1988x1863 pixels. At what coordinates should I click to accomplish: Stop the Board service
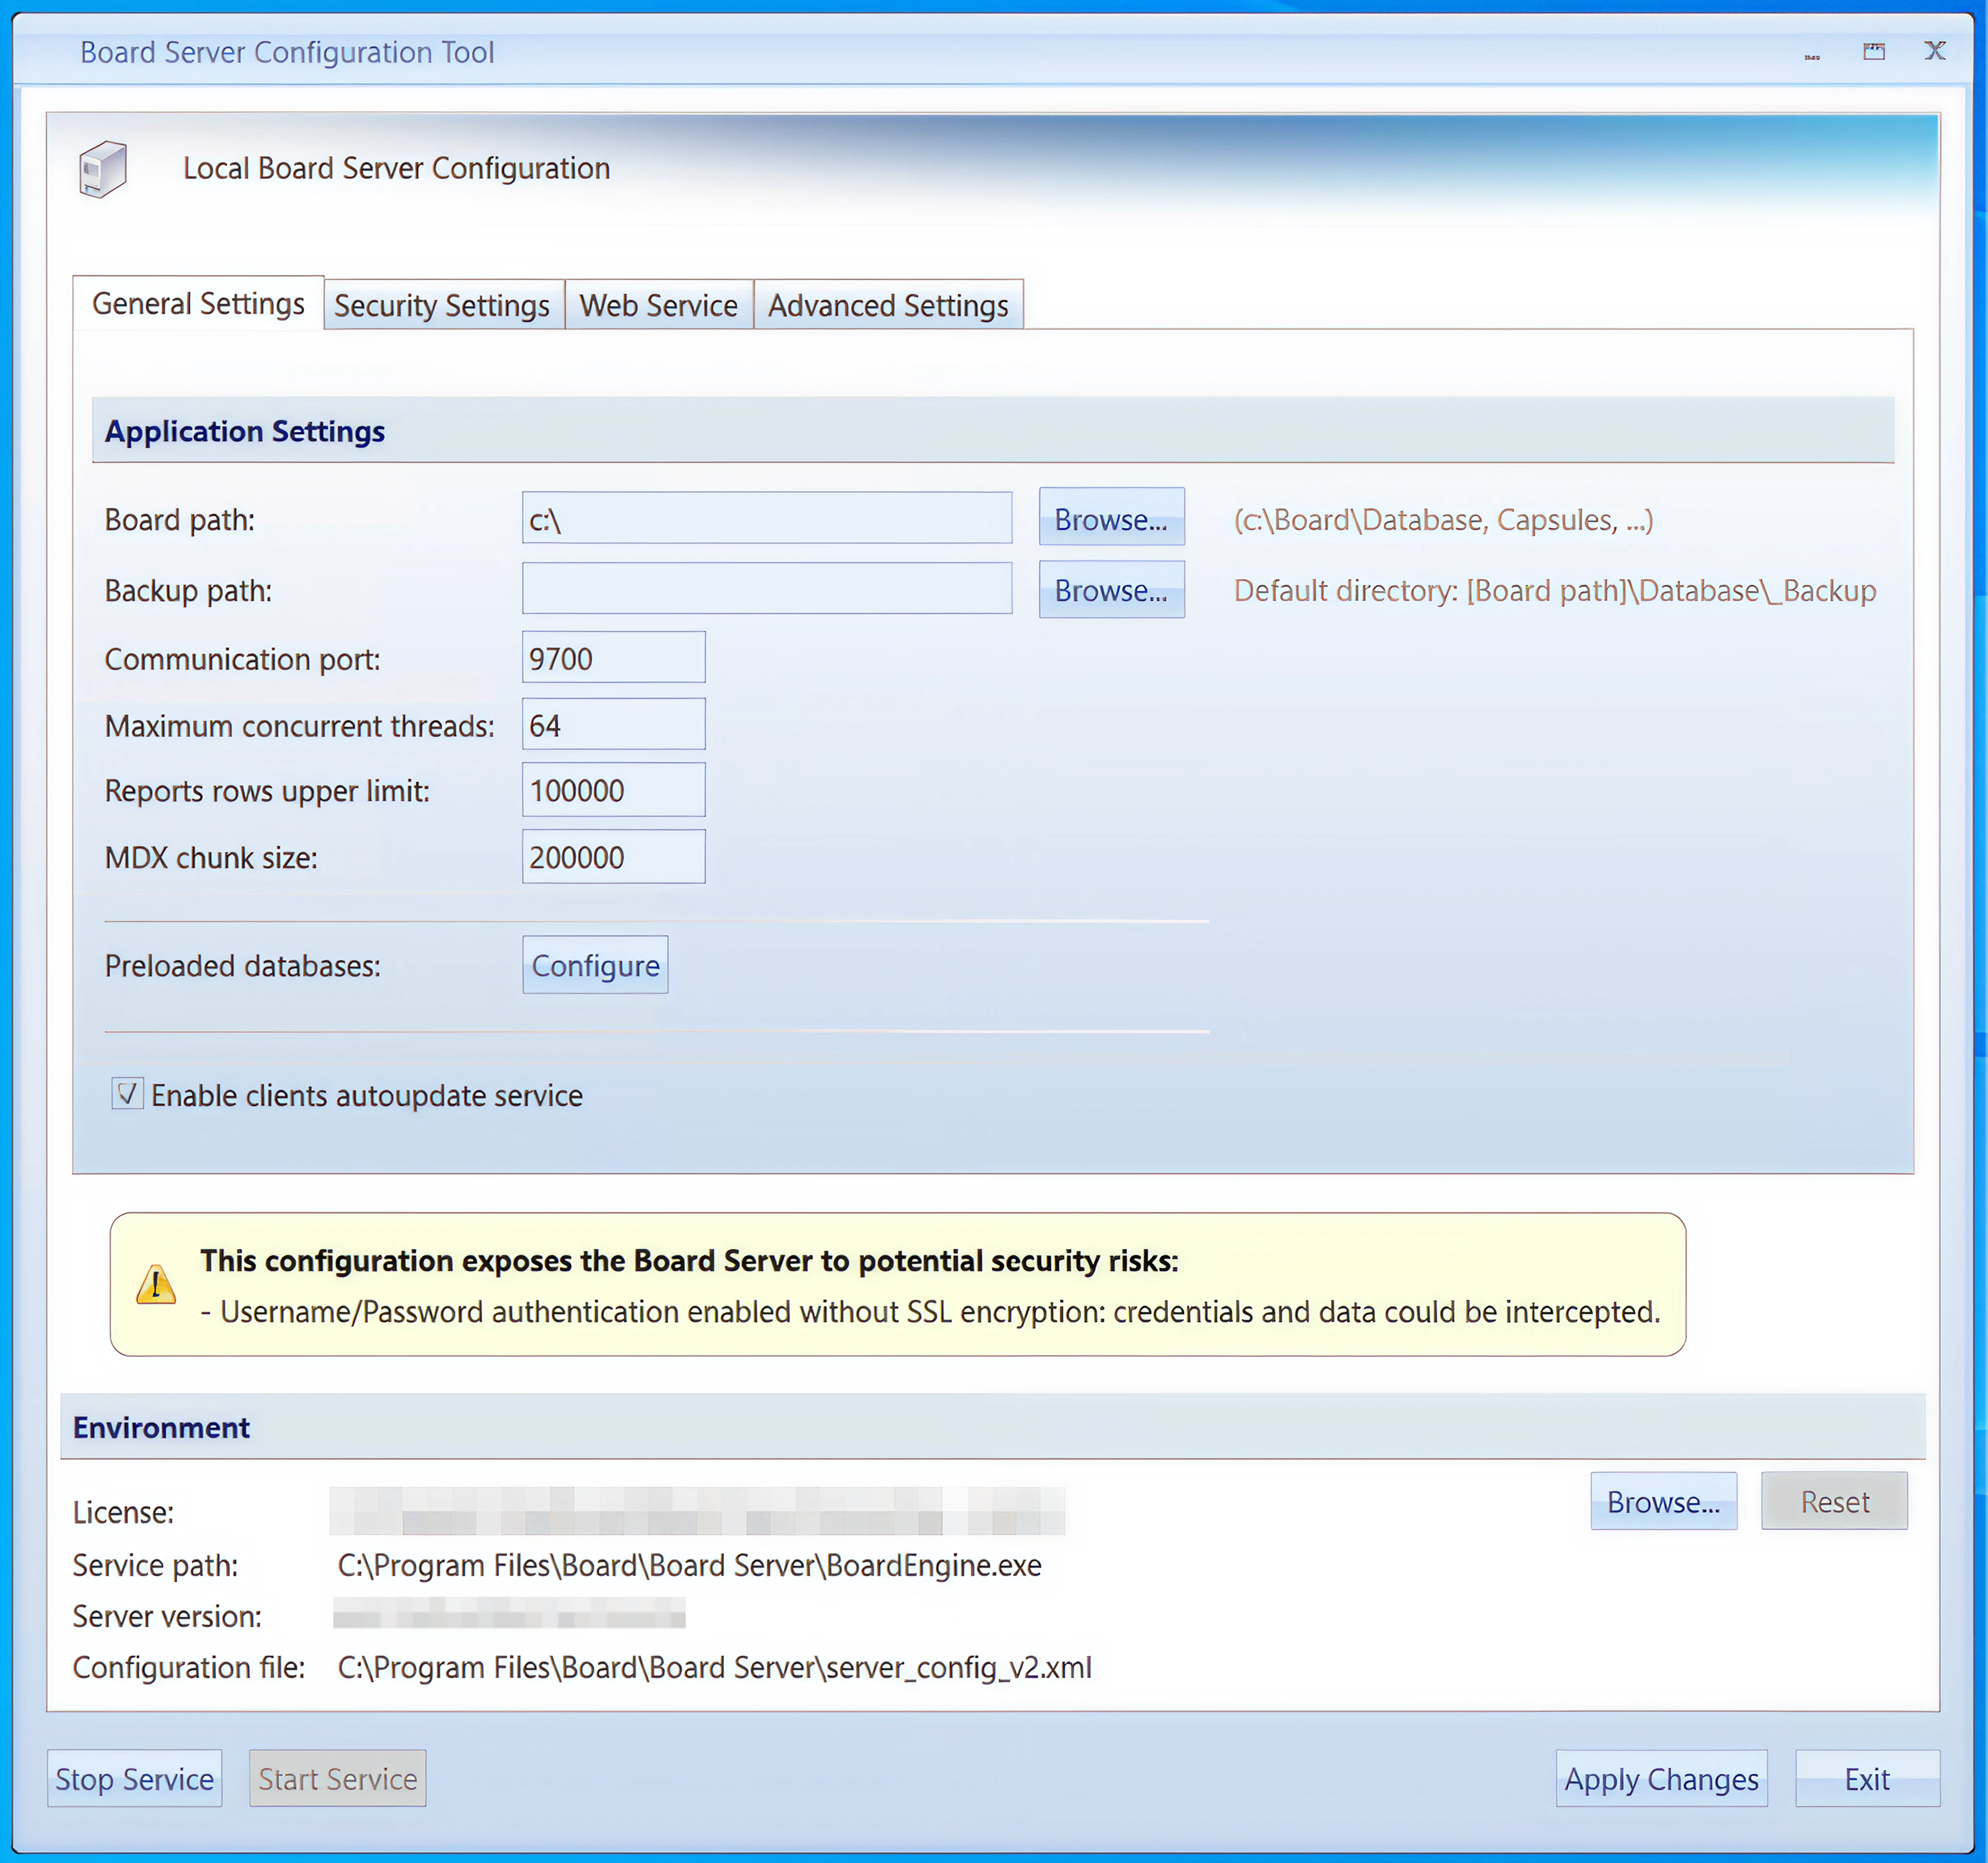click(135, 1779)
